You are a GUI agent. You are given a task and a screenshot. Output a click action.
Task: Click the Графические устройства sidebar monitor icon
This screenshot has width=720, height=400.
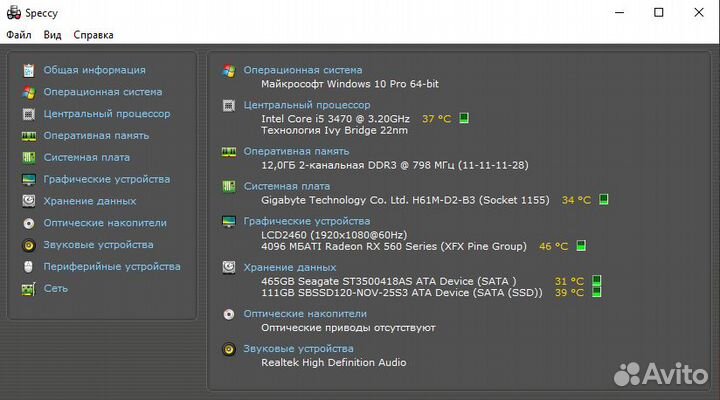click(28, 180)
